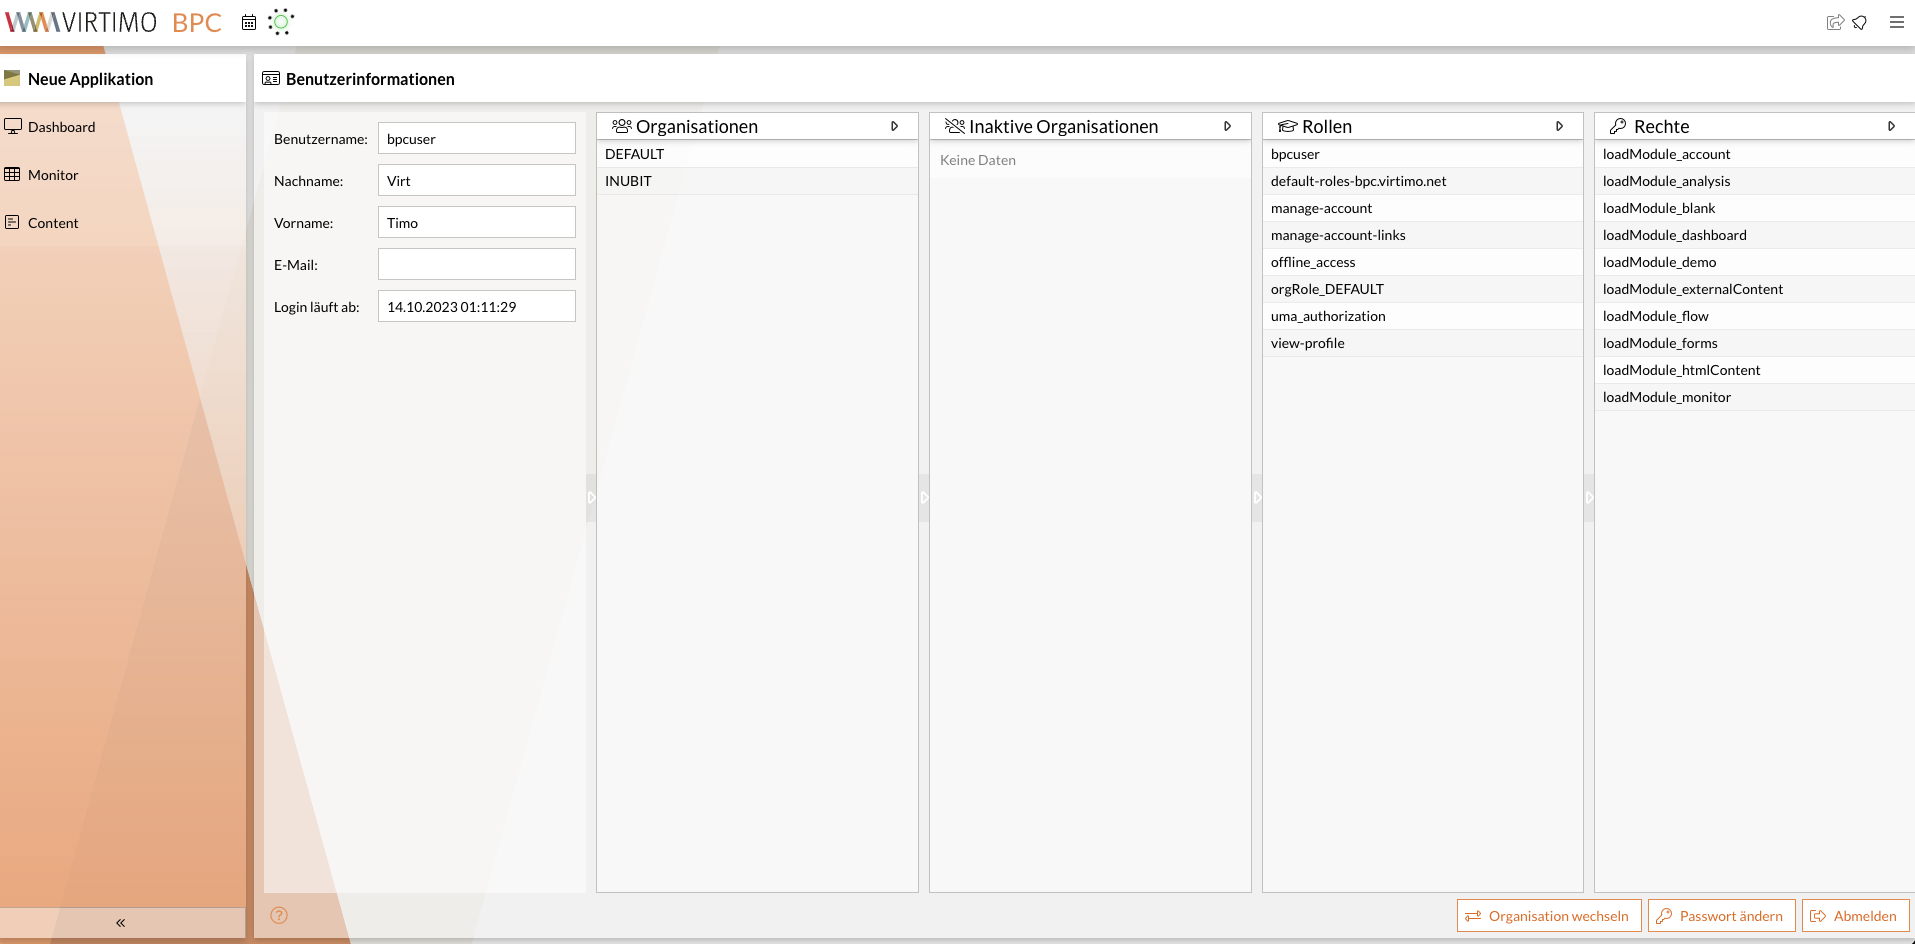Click the Passwort ändern button
1915x944 pixels.
[x=1721, y=916]
